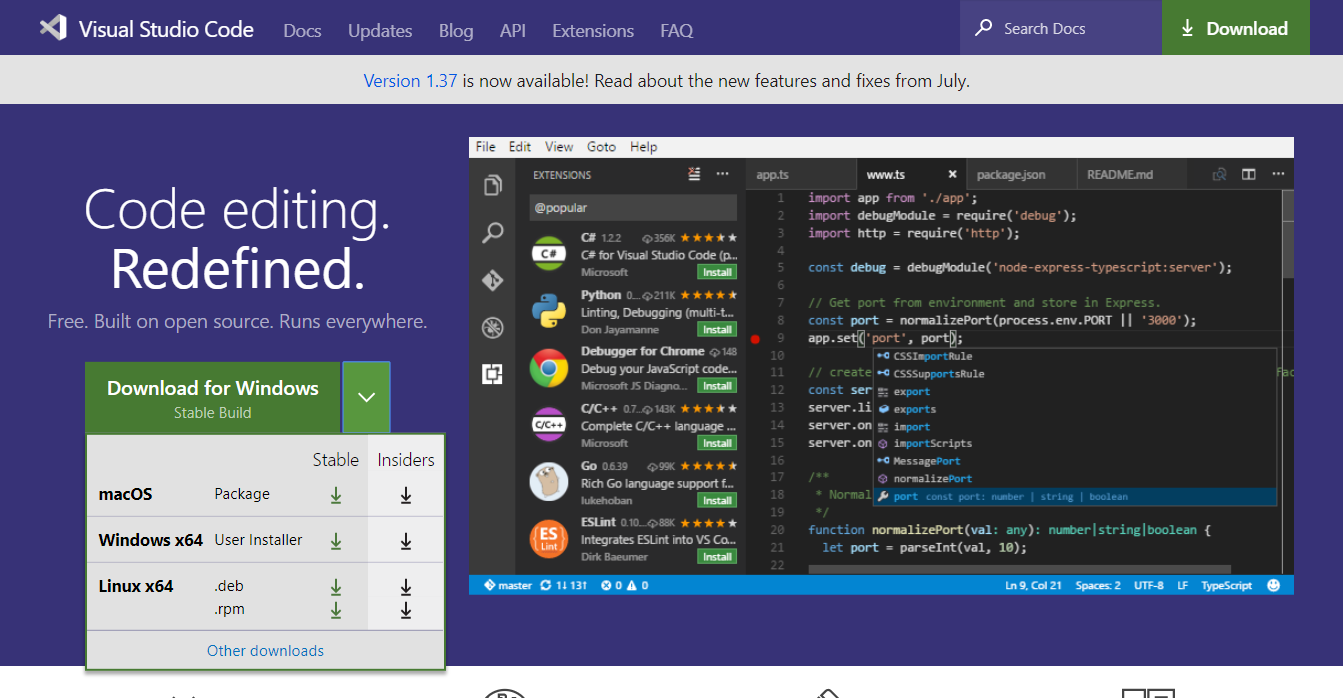Viewport: 1343px width, 698px height.
Task: Click the Python extension icon
Action: click(549, 311)
